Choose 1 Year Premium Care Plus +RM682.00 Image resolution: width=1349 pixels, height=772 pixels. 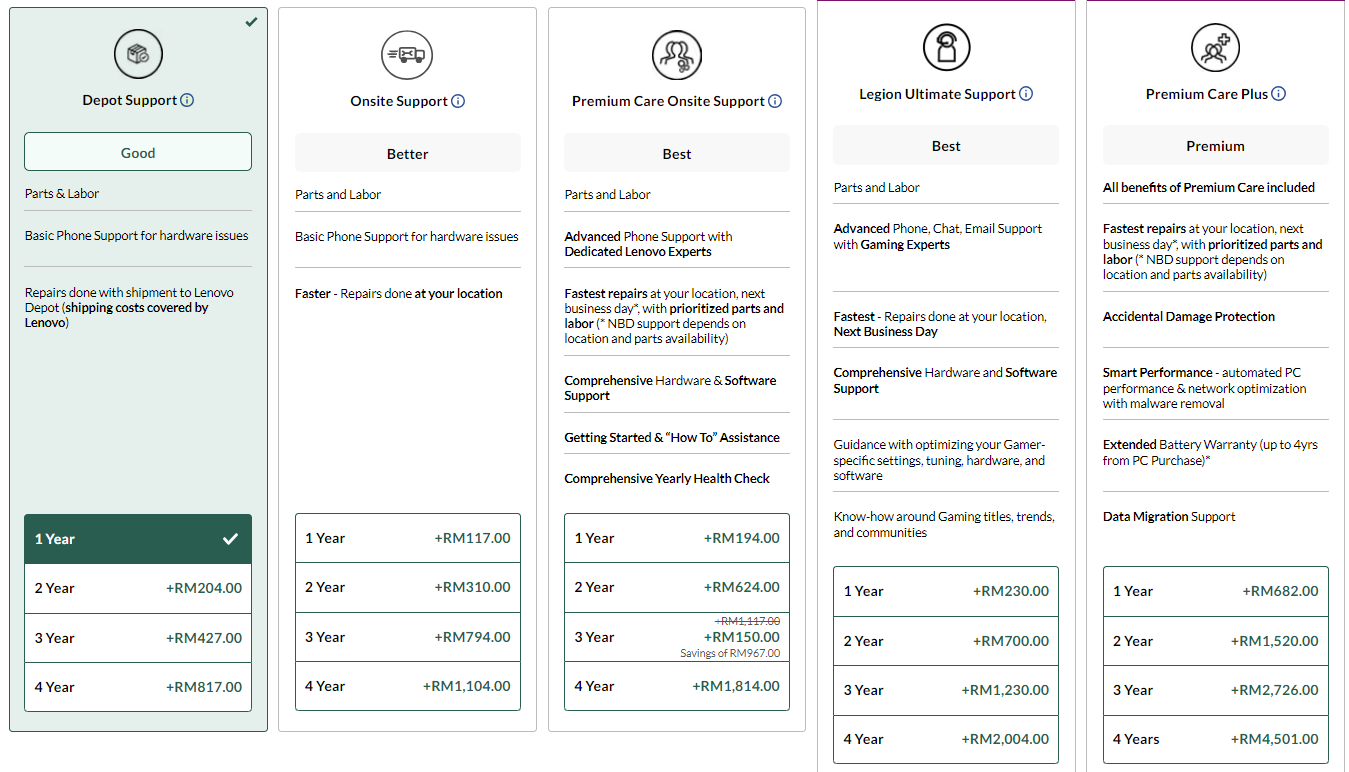click(1215, 591)
